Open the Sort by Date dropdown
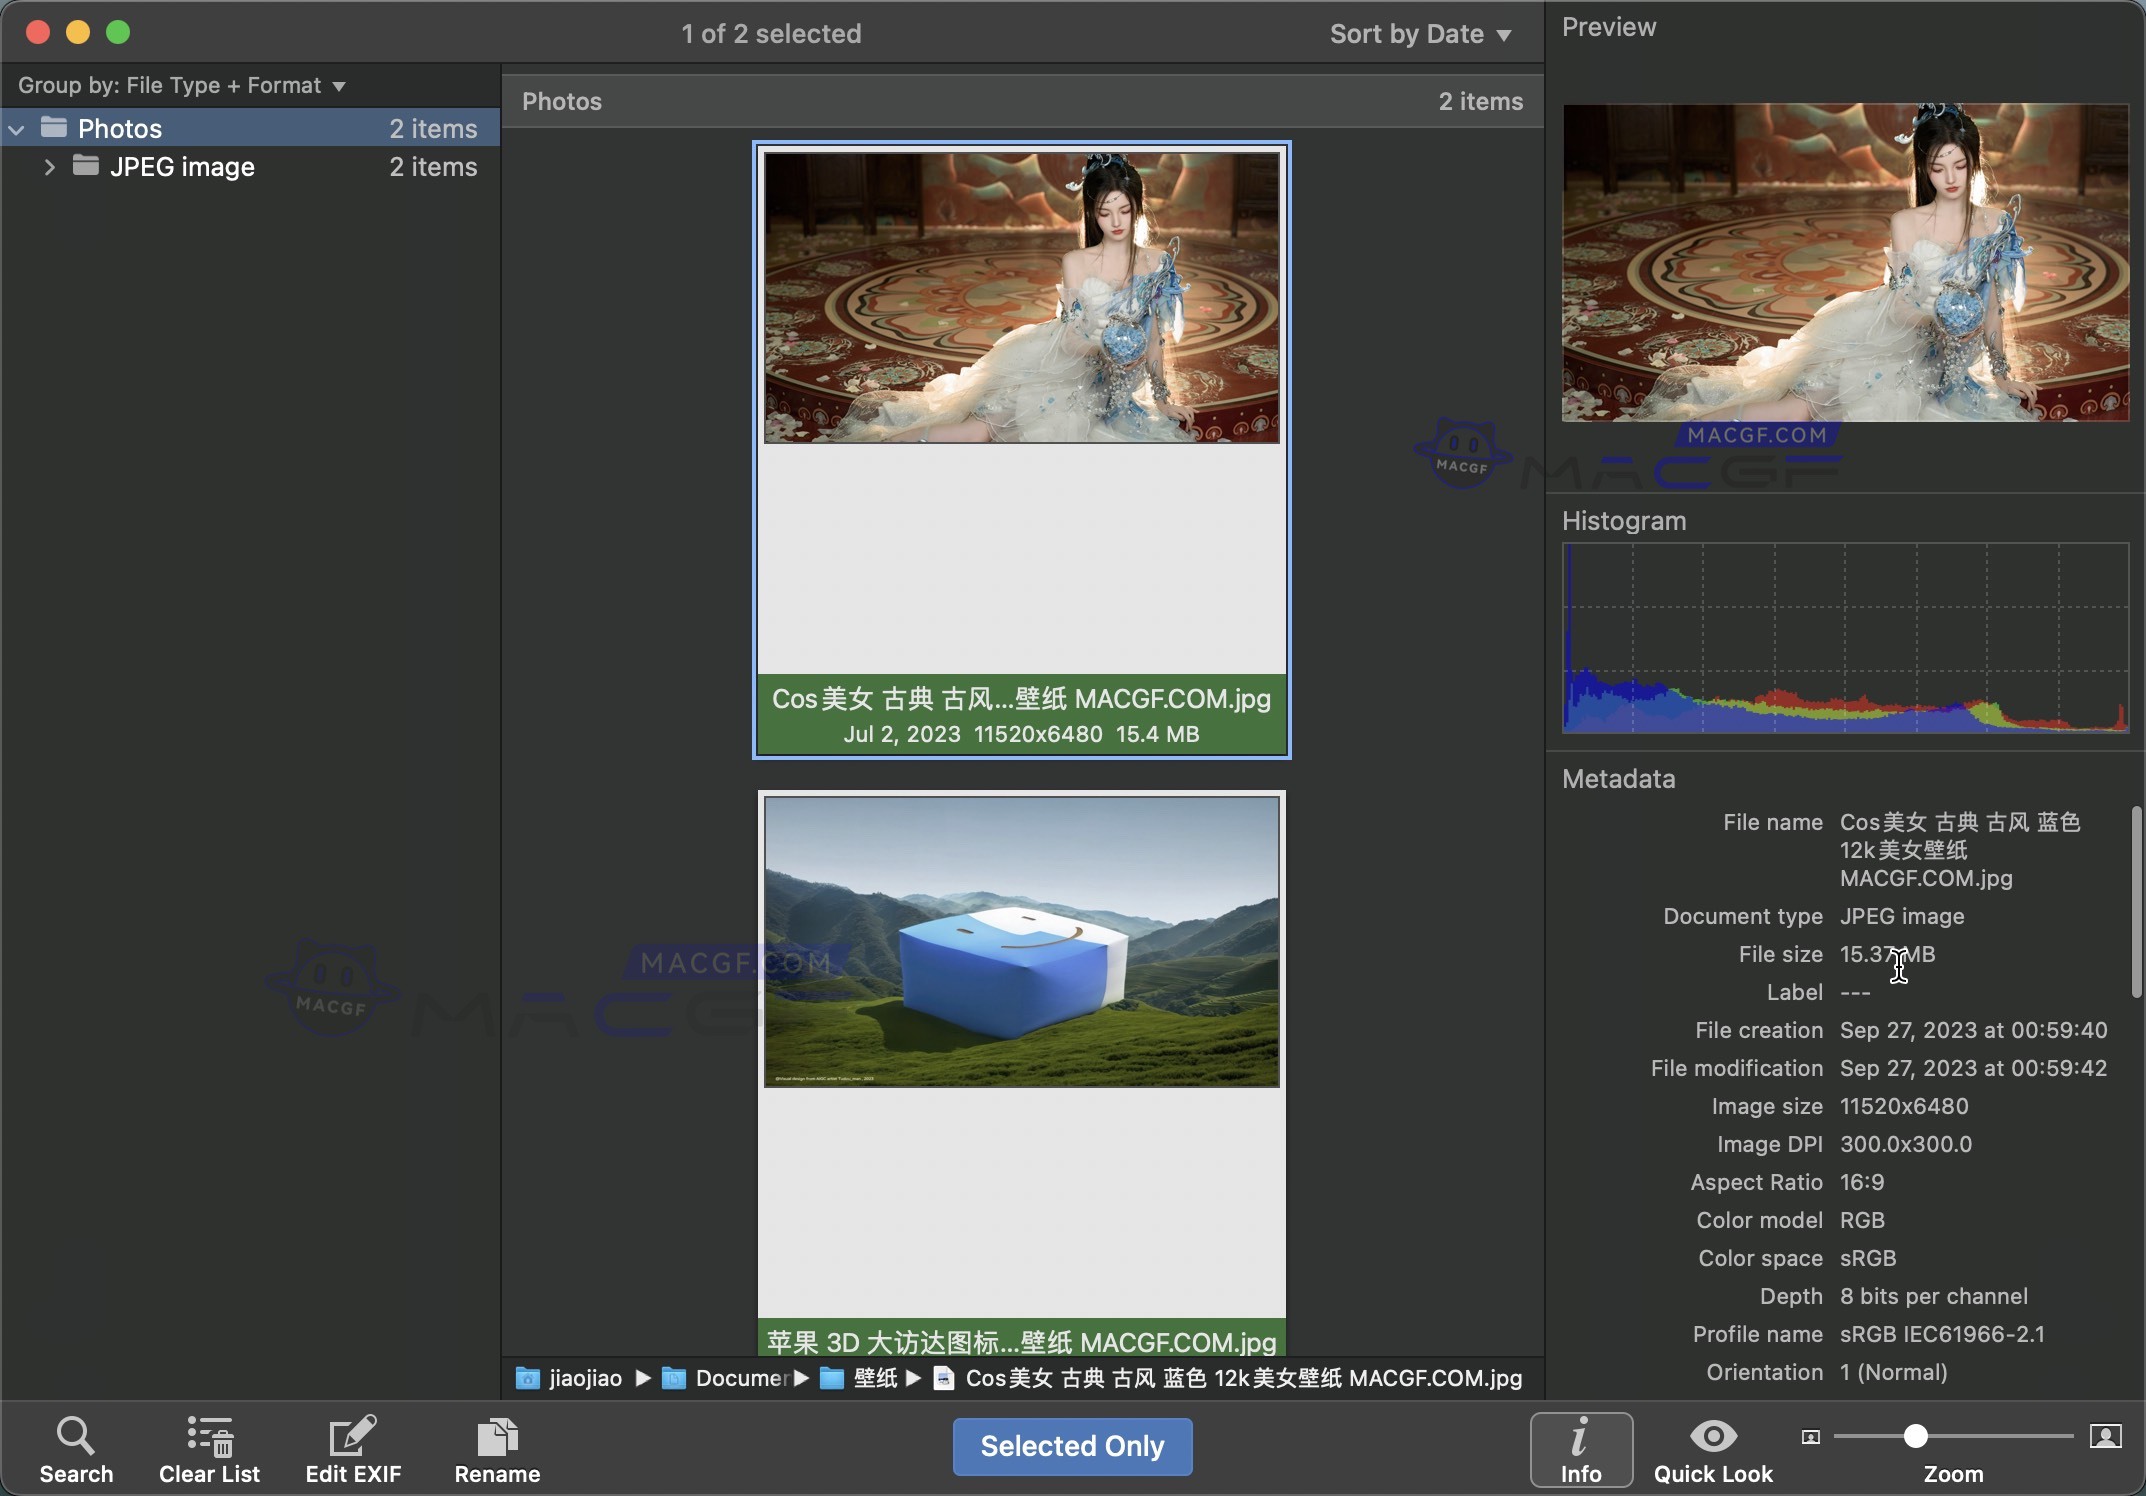The width and height of the screenshot is (2146, 1496). coord(1419,33)
